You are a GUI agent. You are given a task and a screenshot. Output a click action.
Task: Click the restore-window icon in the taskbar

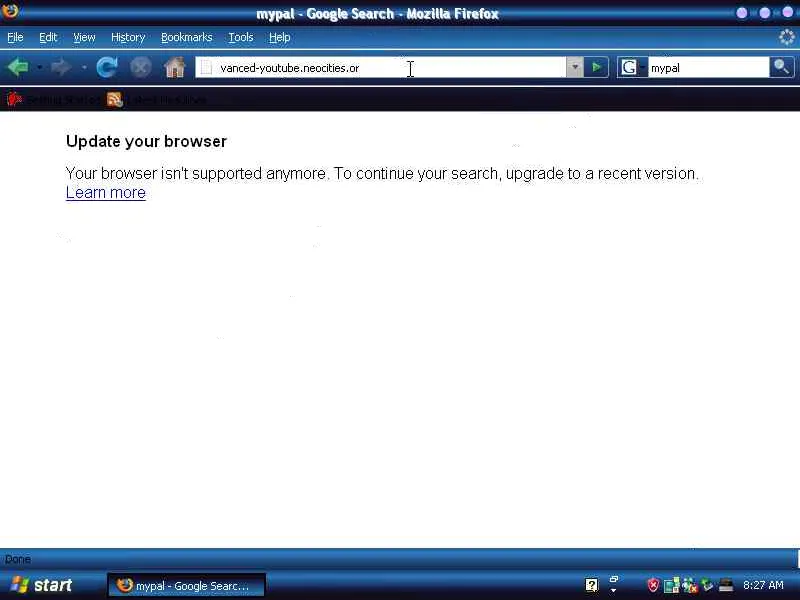click(614, 579)
